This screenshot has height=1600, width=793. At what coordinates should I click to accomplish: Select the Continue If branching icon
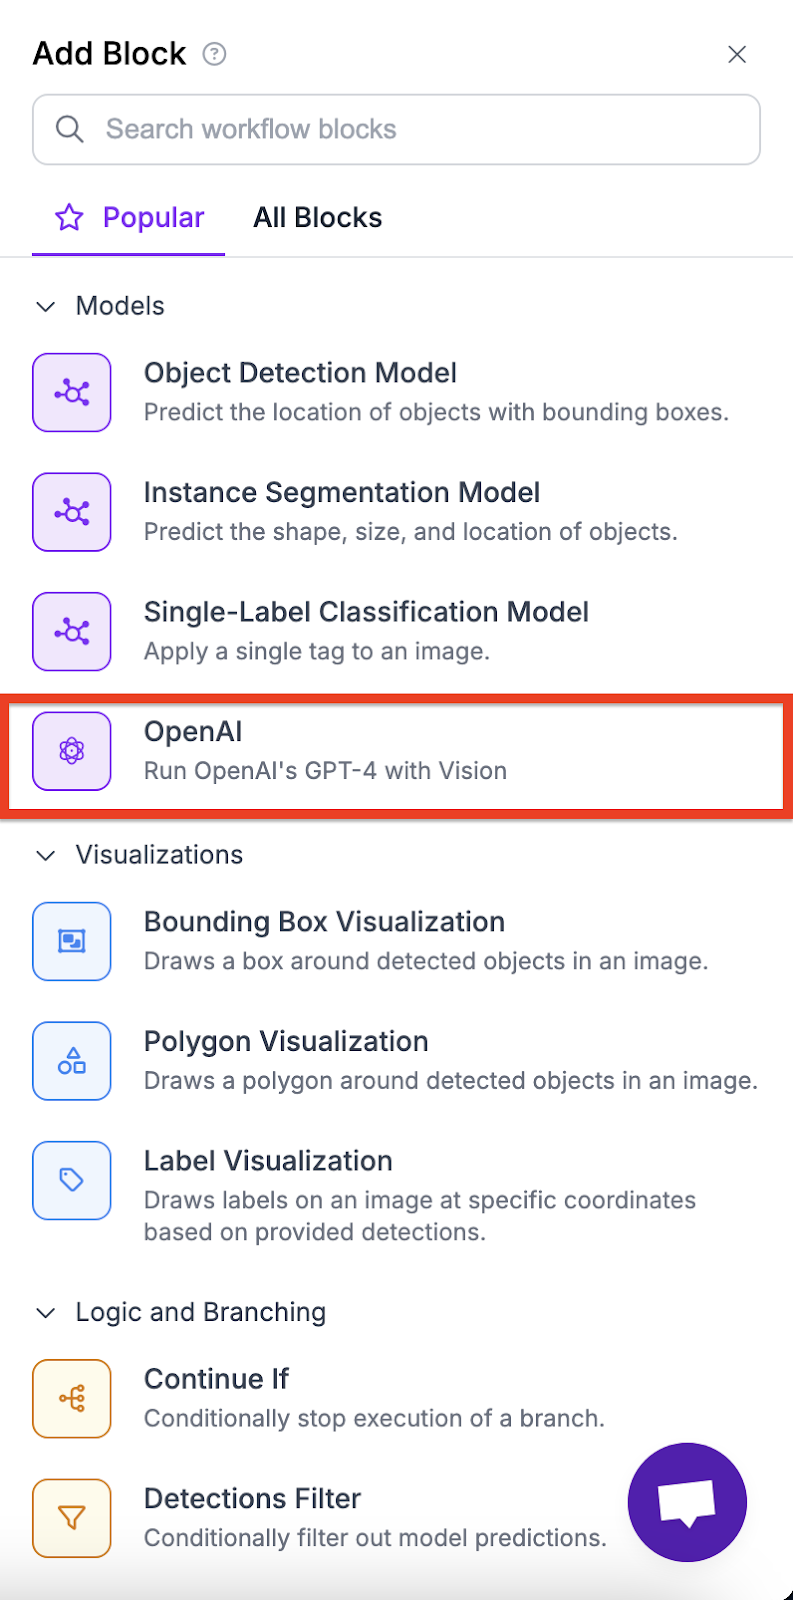point(72,1398)
